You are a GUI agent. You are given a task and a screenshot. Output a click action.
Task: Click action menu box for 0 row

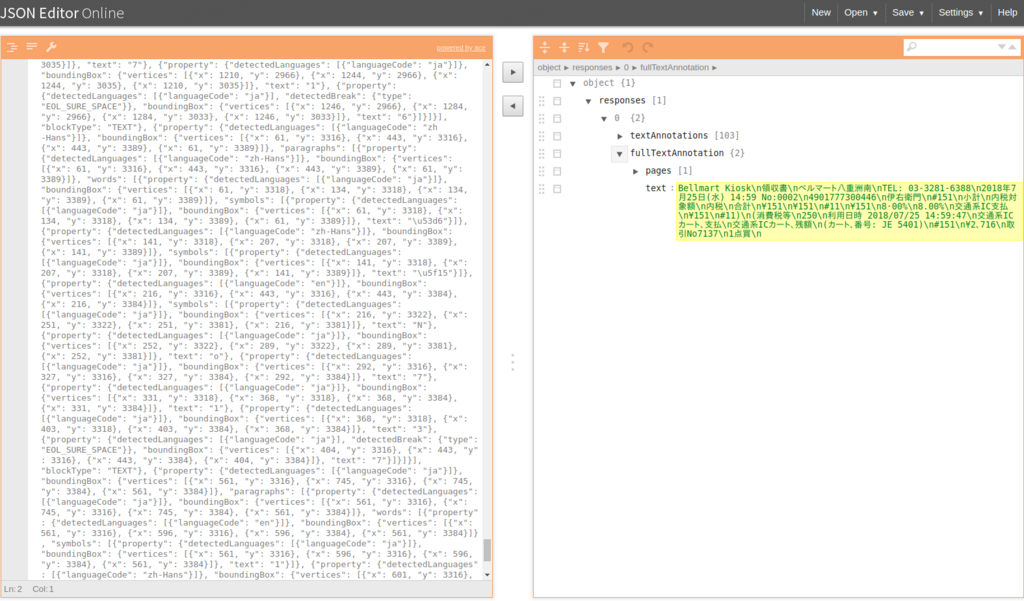[x=557, y=118]
